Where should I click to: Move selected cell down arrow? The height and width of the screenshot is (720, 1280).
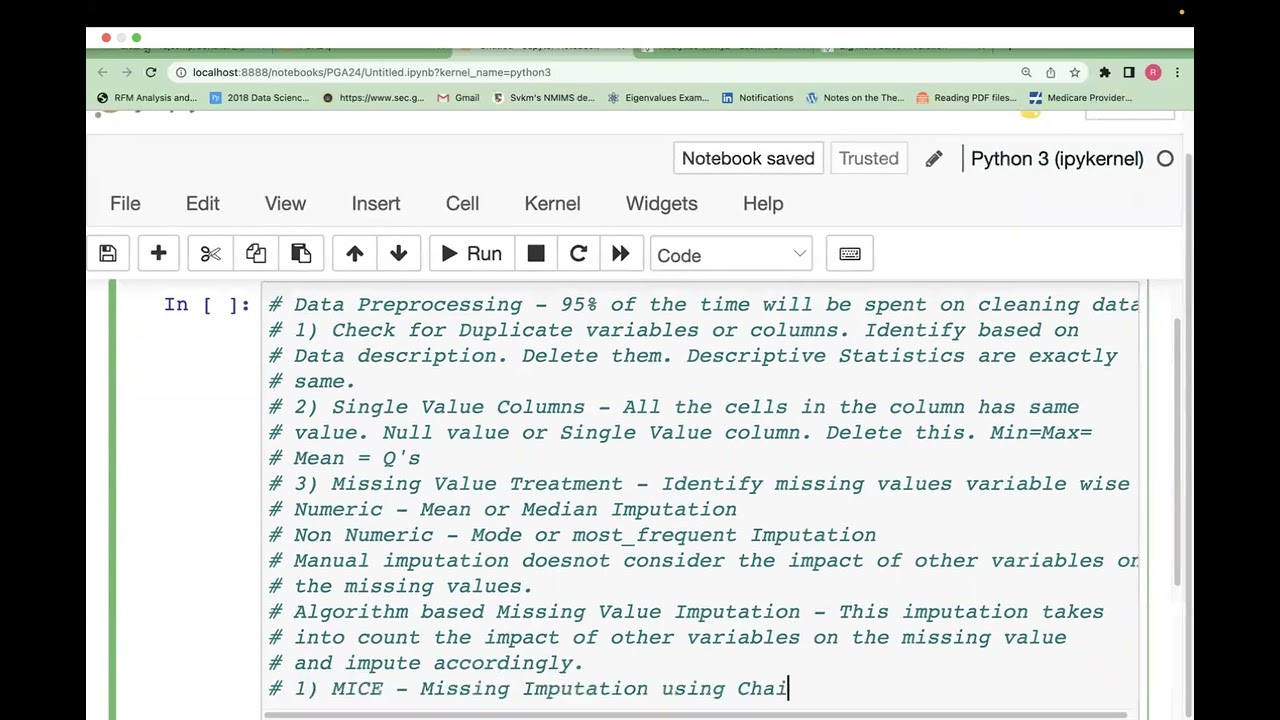pos(398,254)
